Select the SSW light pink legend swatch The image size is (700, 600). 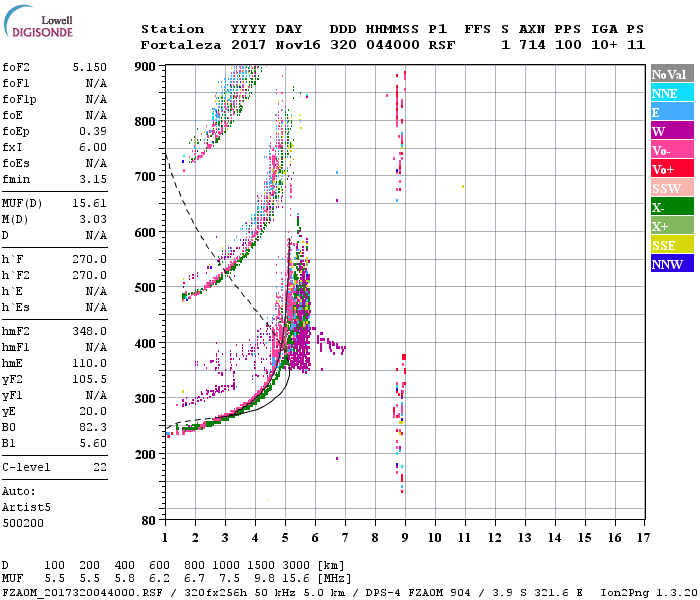coord(672,188)
